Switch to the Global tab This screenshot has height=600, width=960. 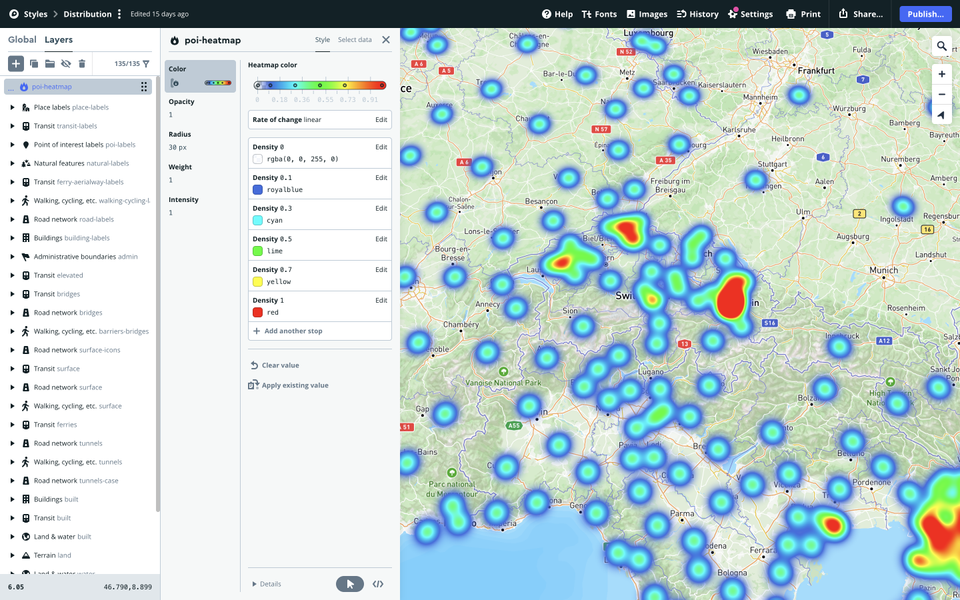[22, 40]
